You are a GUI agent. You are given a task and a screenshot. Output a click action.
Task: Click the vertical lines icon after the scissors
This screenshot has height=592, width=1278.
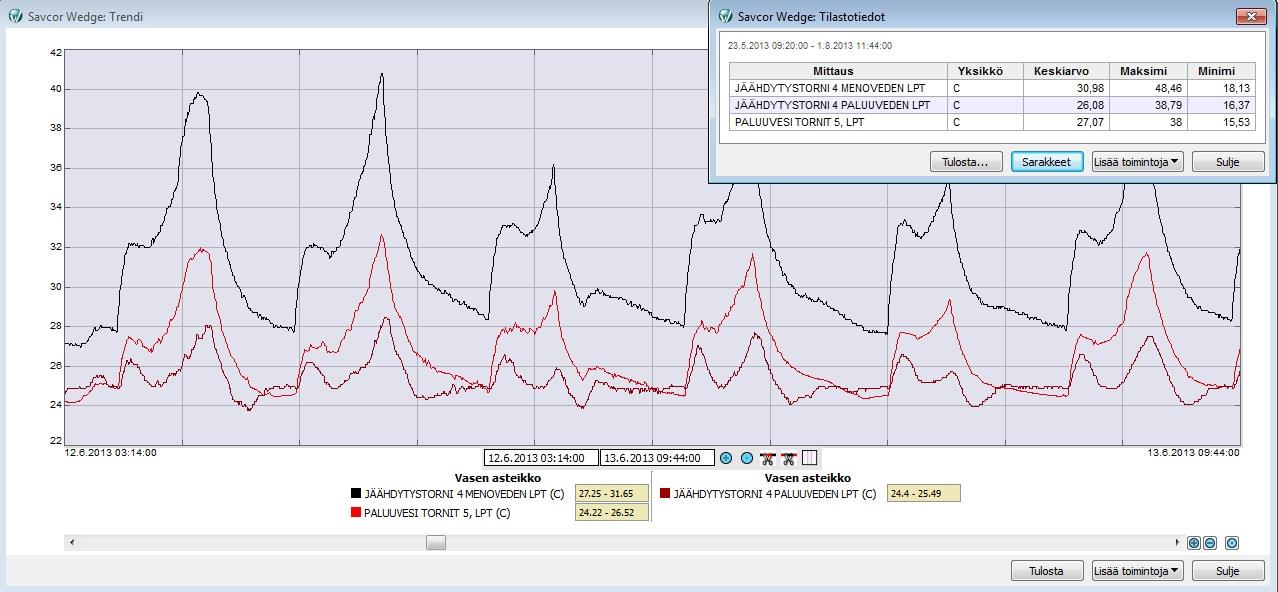click(x=810, y=458)
